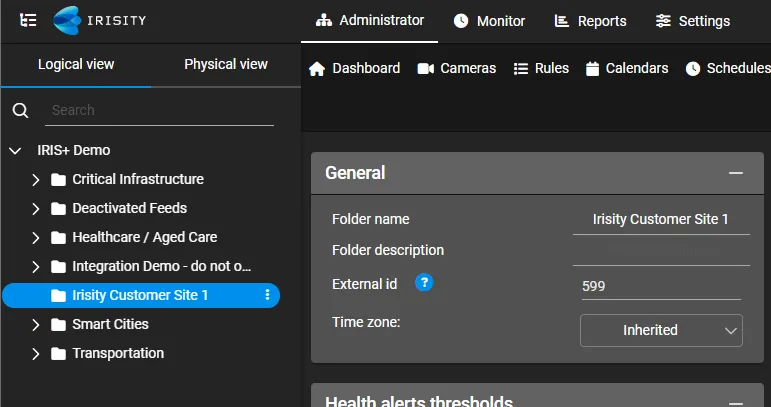Click the Deactivated Feeds folder icon

click(x=59, y=209)
